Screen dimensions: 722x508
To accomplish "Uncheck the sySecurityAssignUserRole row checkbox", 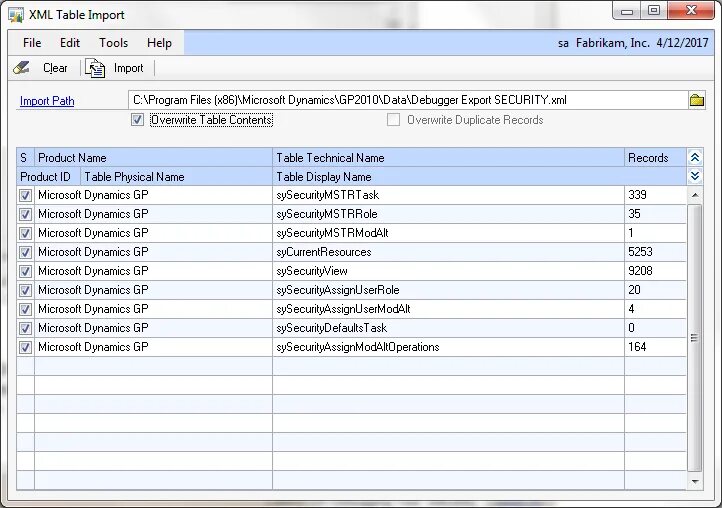I will click(25, 290).
